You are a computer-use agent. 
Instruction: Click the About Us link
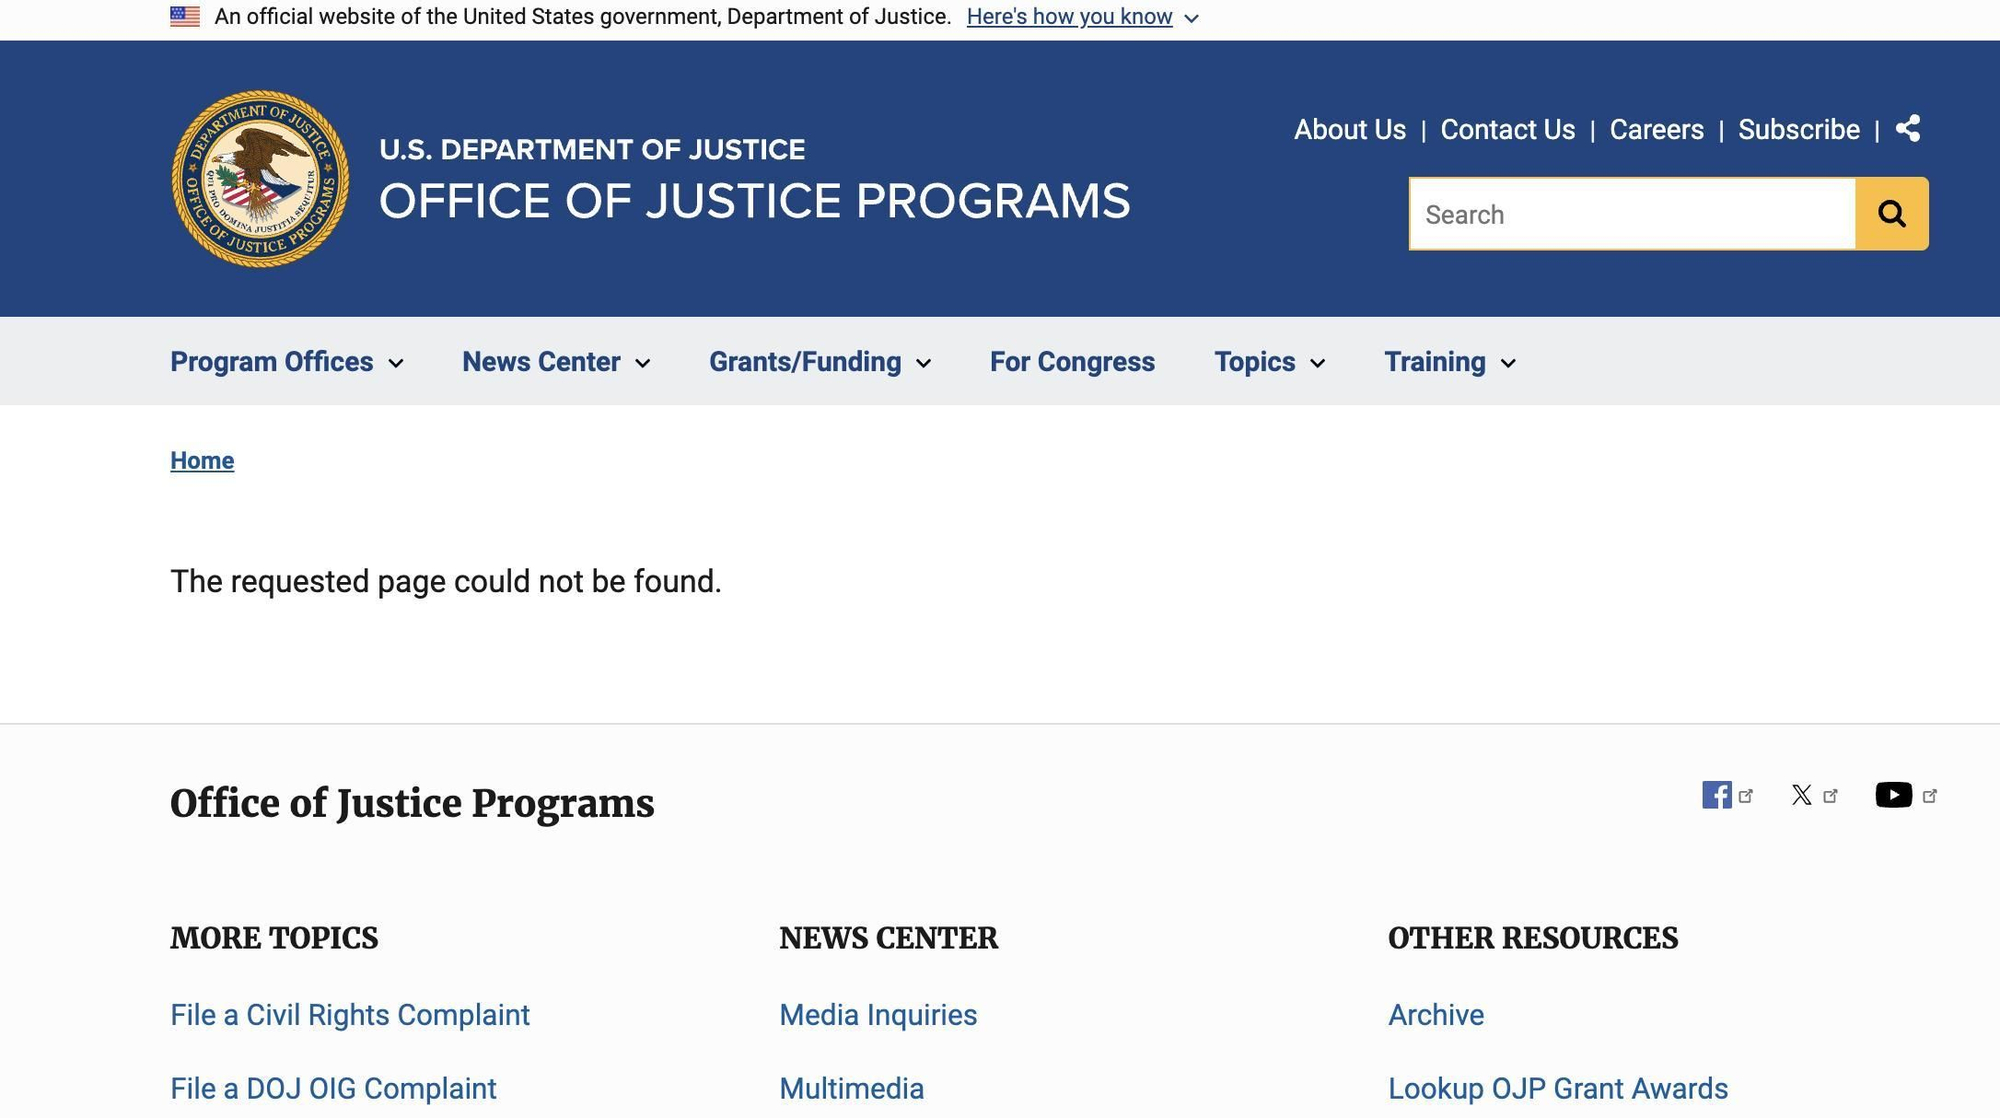pyautogui.click(x=1349, y=129)
